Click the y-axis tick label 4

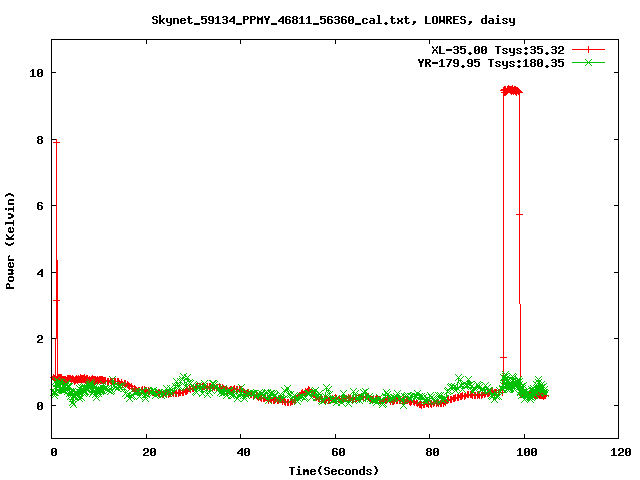click(40, 273)
